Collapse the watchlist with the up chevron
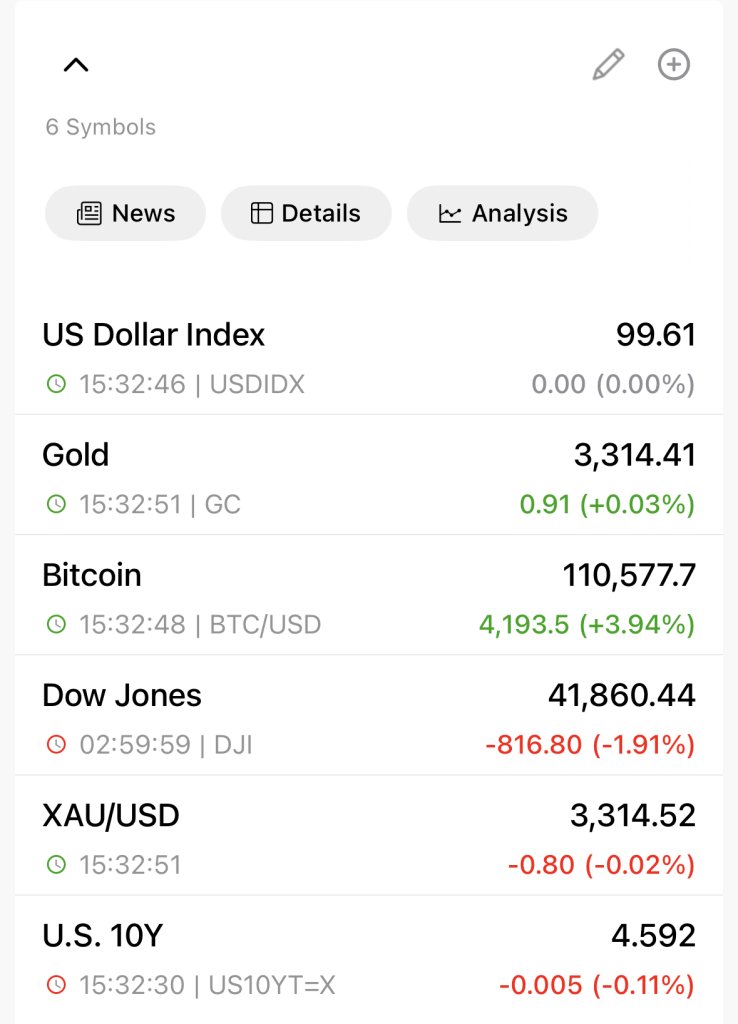The image size is (738, 1024). coord(76,65)
